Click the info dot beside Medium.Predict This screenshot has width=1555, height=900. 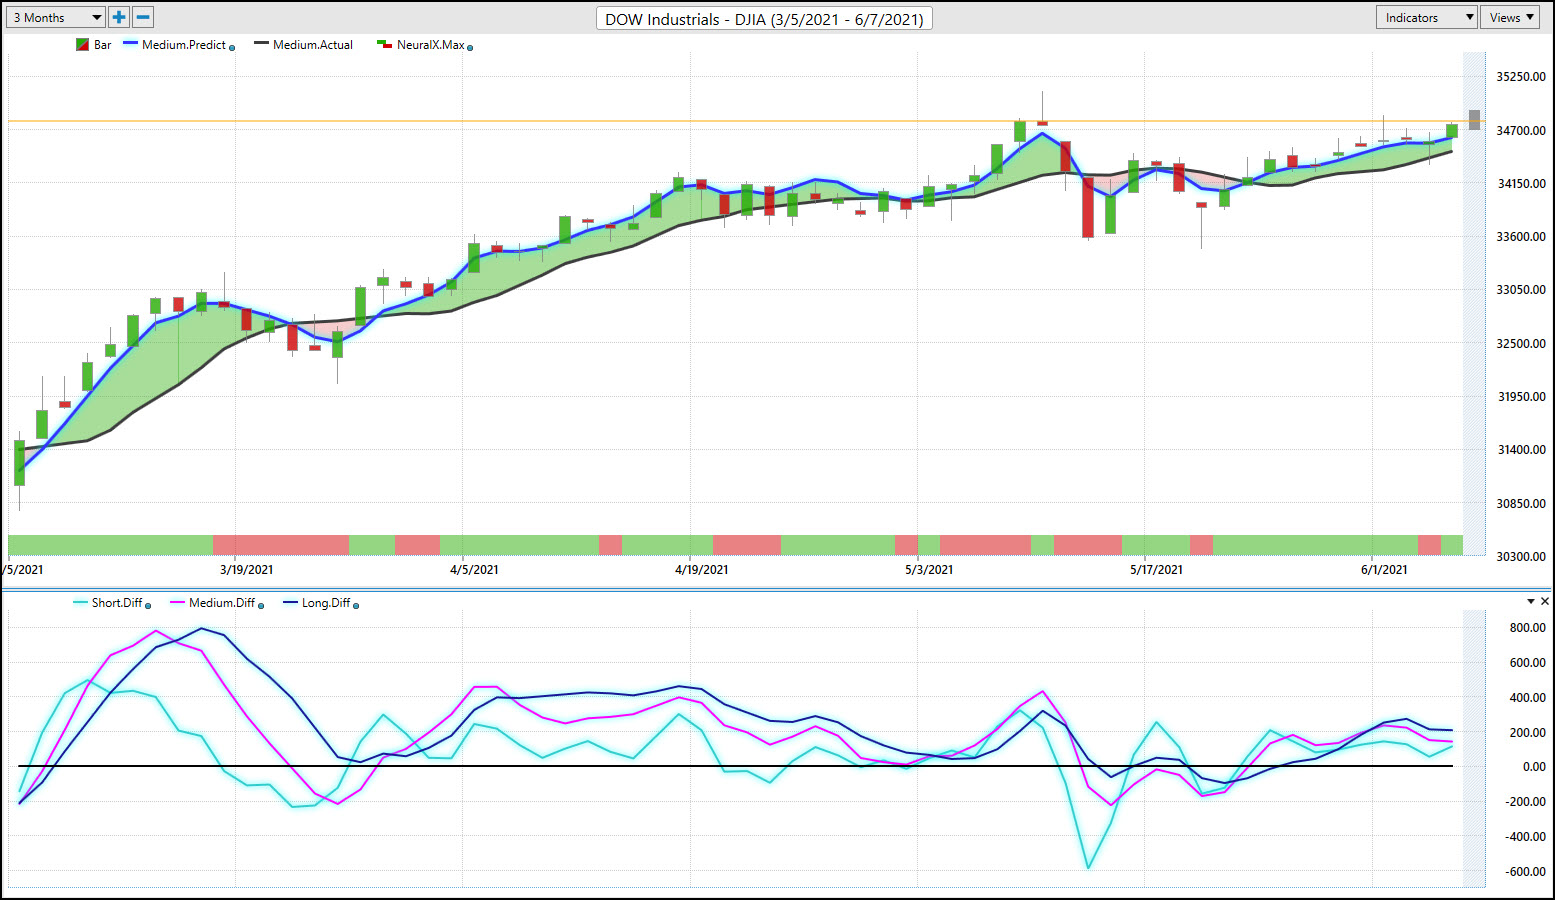pos(233,47)
